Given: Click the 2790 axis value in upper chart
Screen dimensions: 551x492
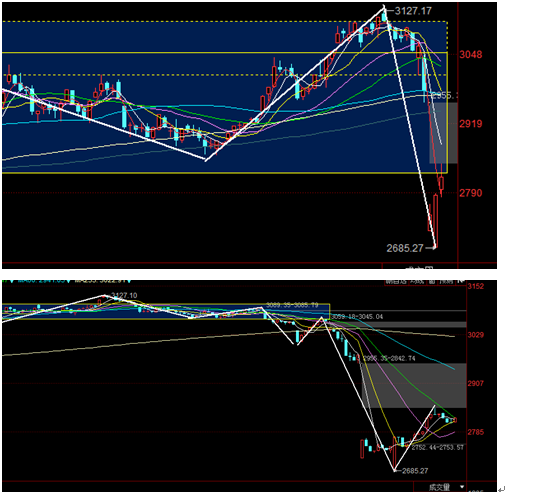Looking at the screenshot, I should point(471,193).
